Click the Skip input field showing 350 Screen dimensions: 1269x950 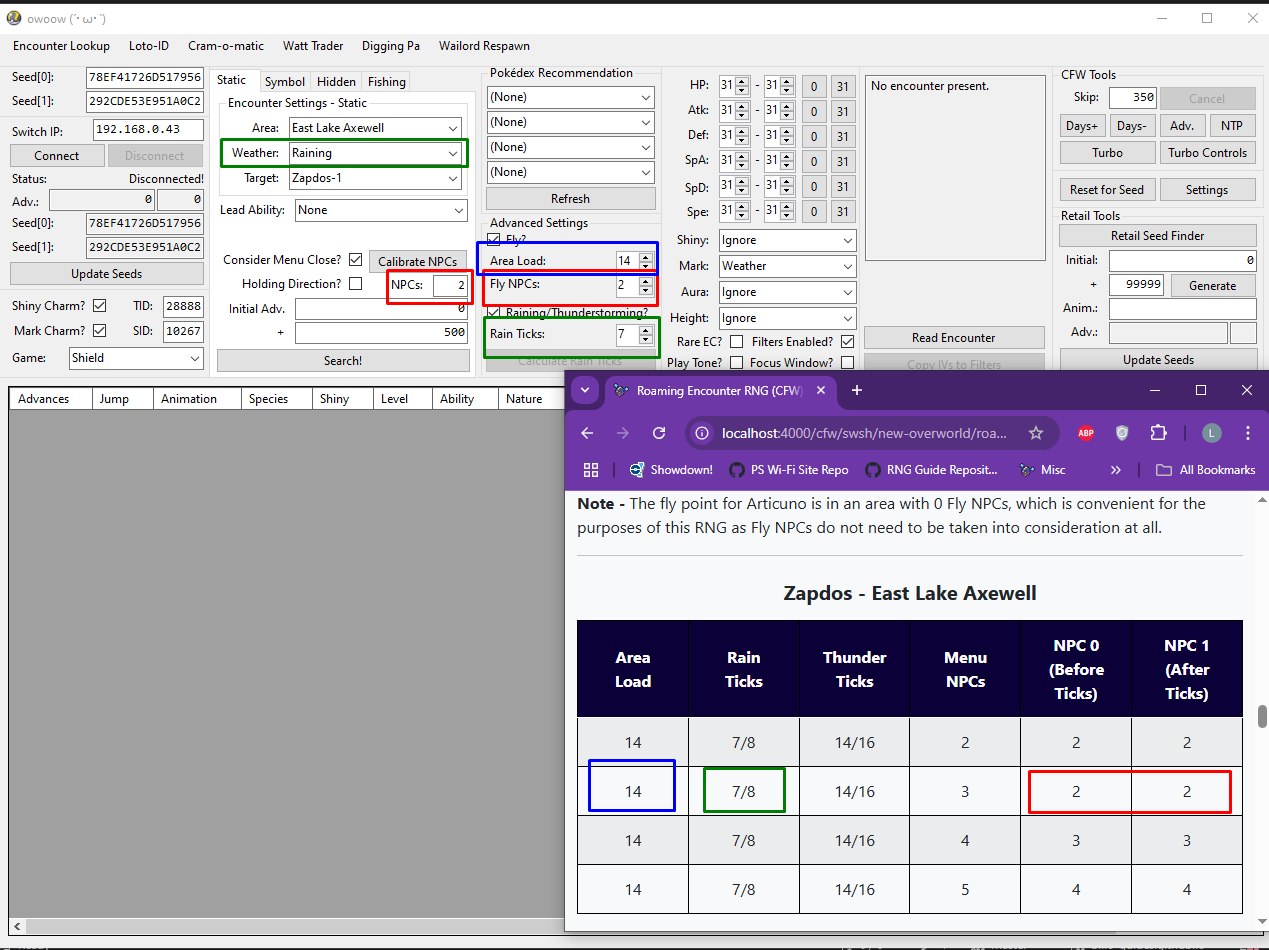1132,98
